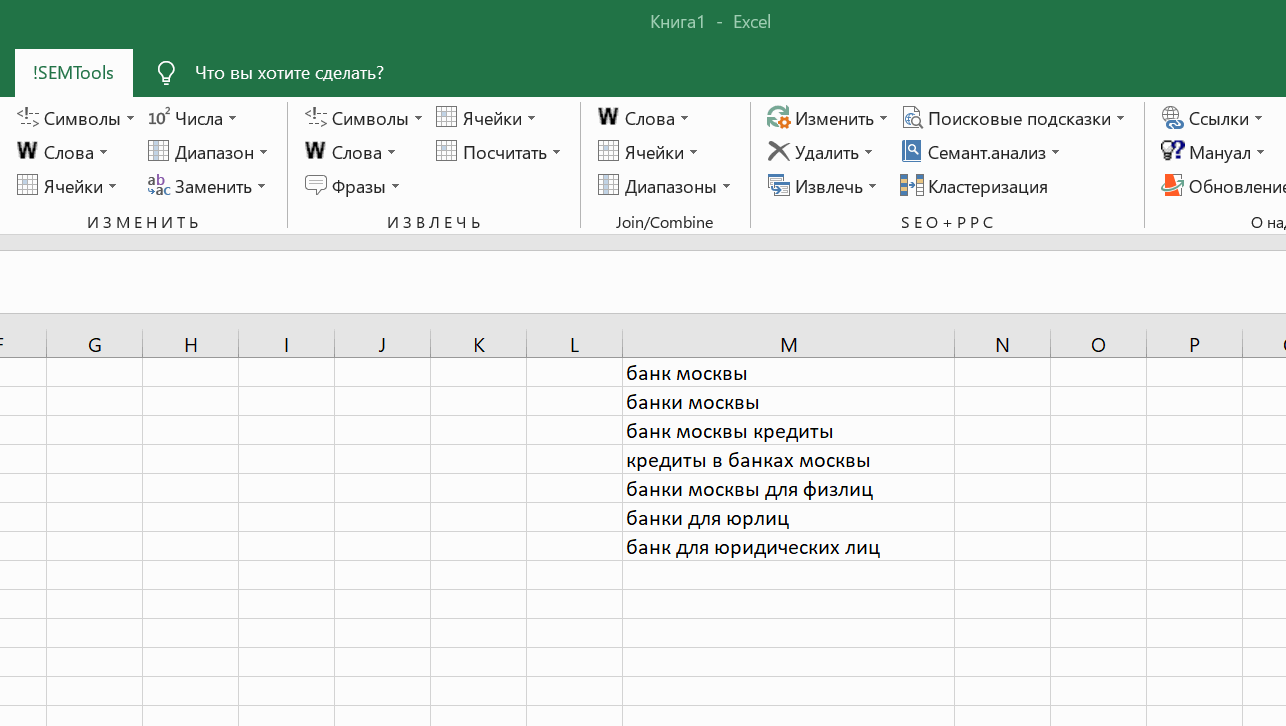The image size is (1286, 726).
Task: Click the Фразы speech bubble icon
Action: [x=316, y=186]
